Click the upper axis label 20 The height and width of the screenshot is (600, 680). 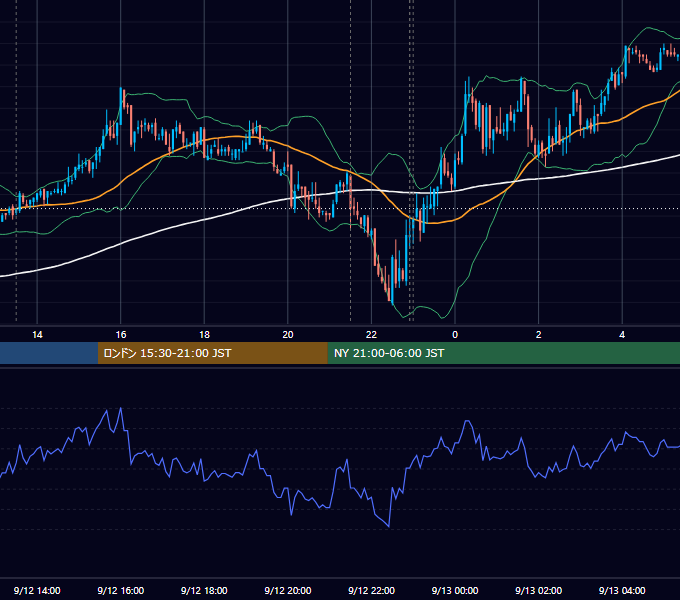tap(288, 335)
